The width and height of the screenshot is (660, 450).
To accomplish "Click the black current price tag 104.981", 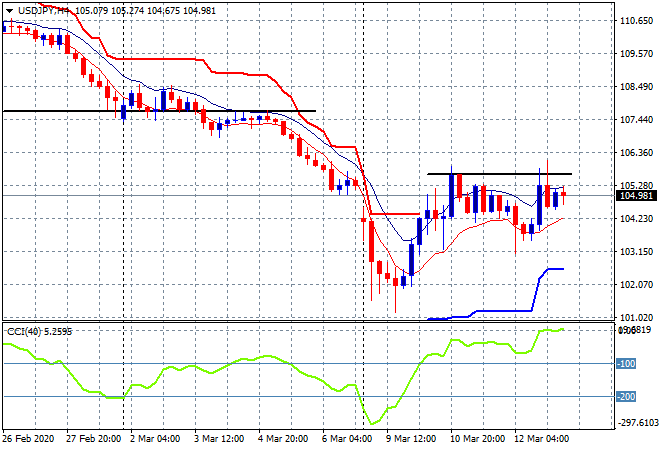I will 636,196.
